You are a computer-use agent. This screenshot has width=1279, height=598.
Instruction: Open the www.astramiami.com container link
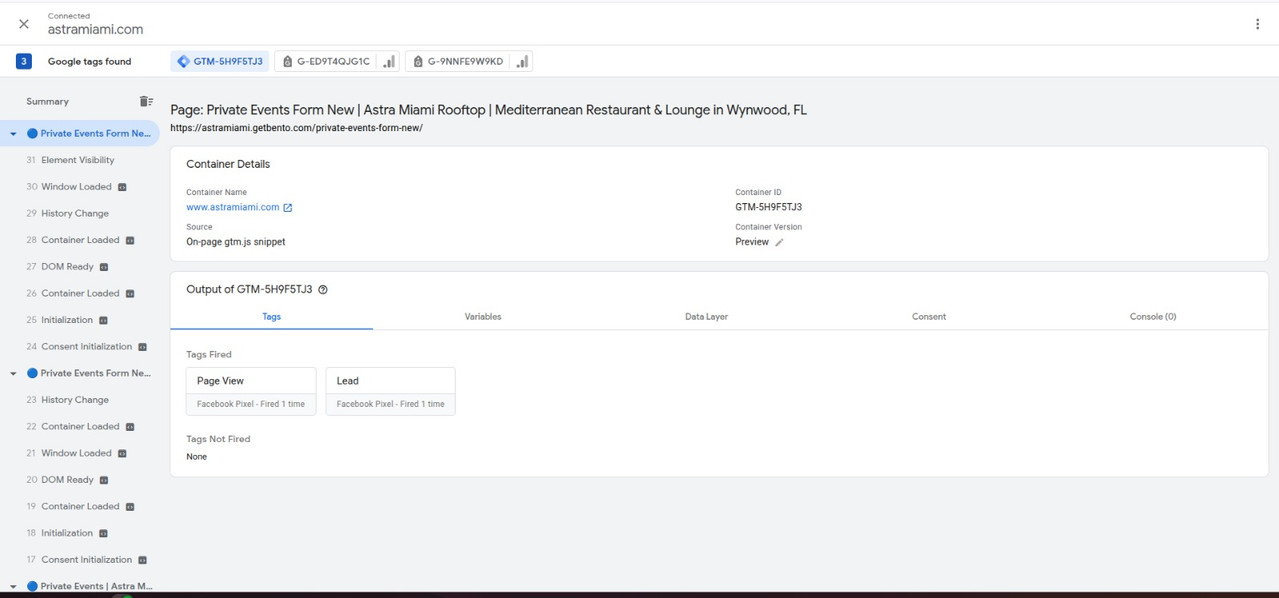[x=233, y=207]
